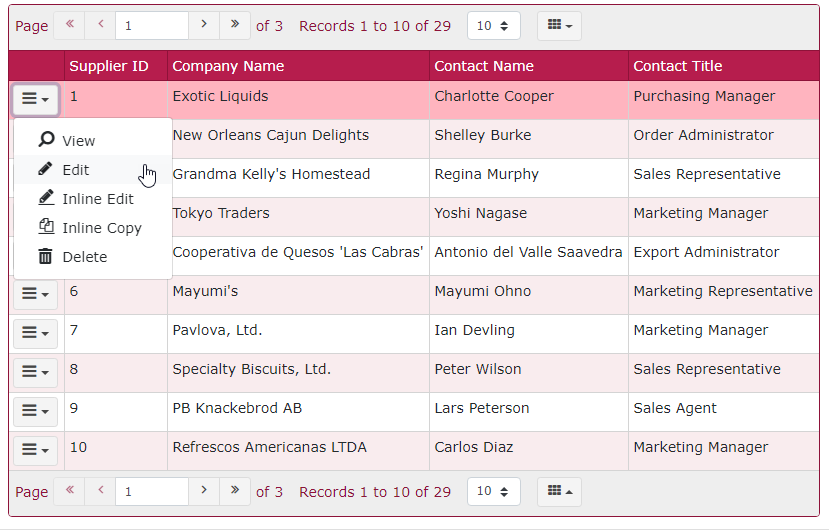Go to first page in top pager
The image size is (829, 530).
pyautogui.click(x=69, y=25)
